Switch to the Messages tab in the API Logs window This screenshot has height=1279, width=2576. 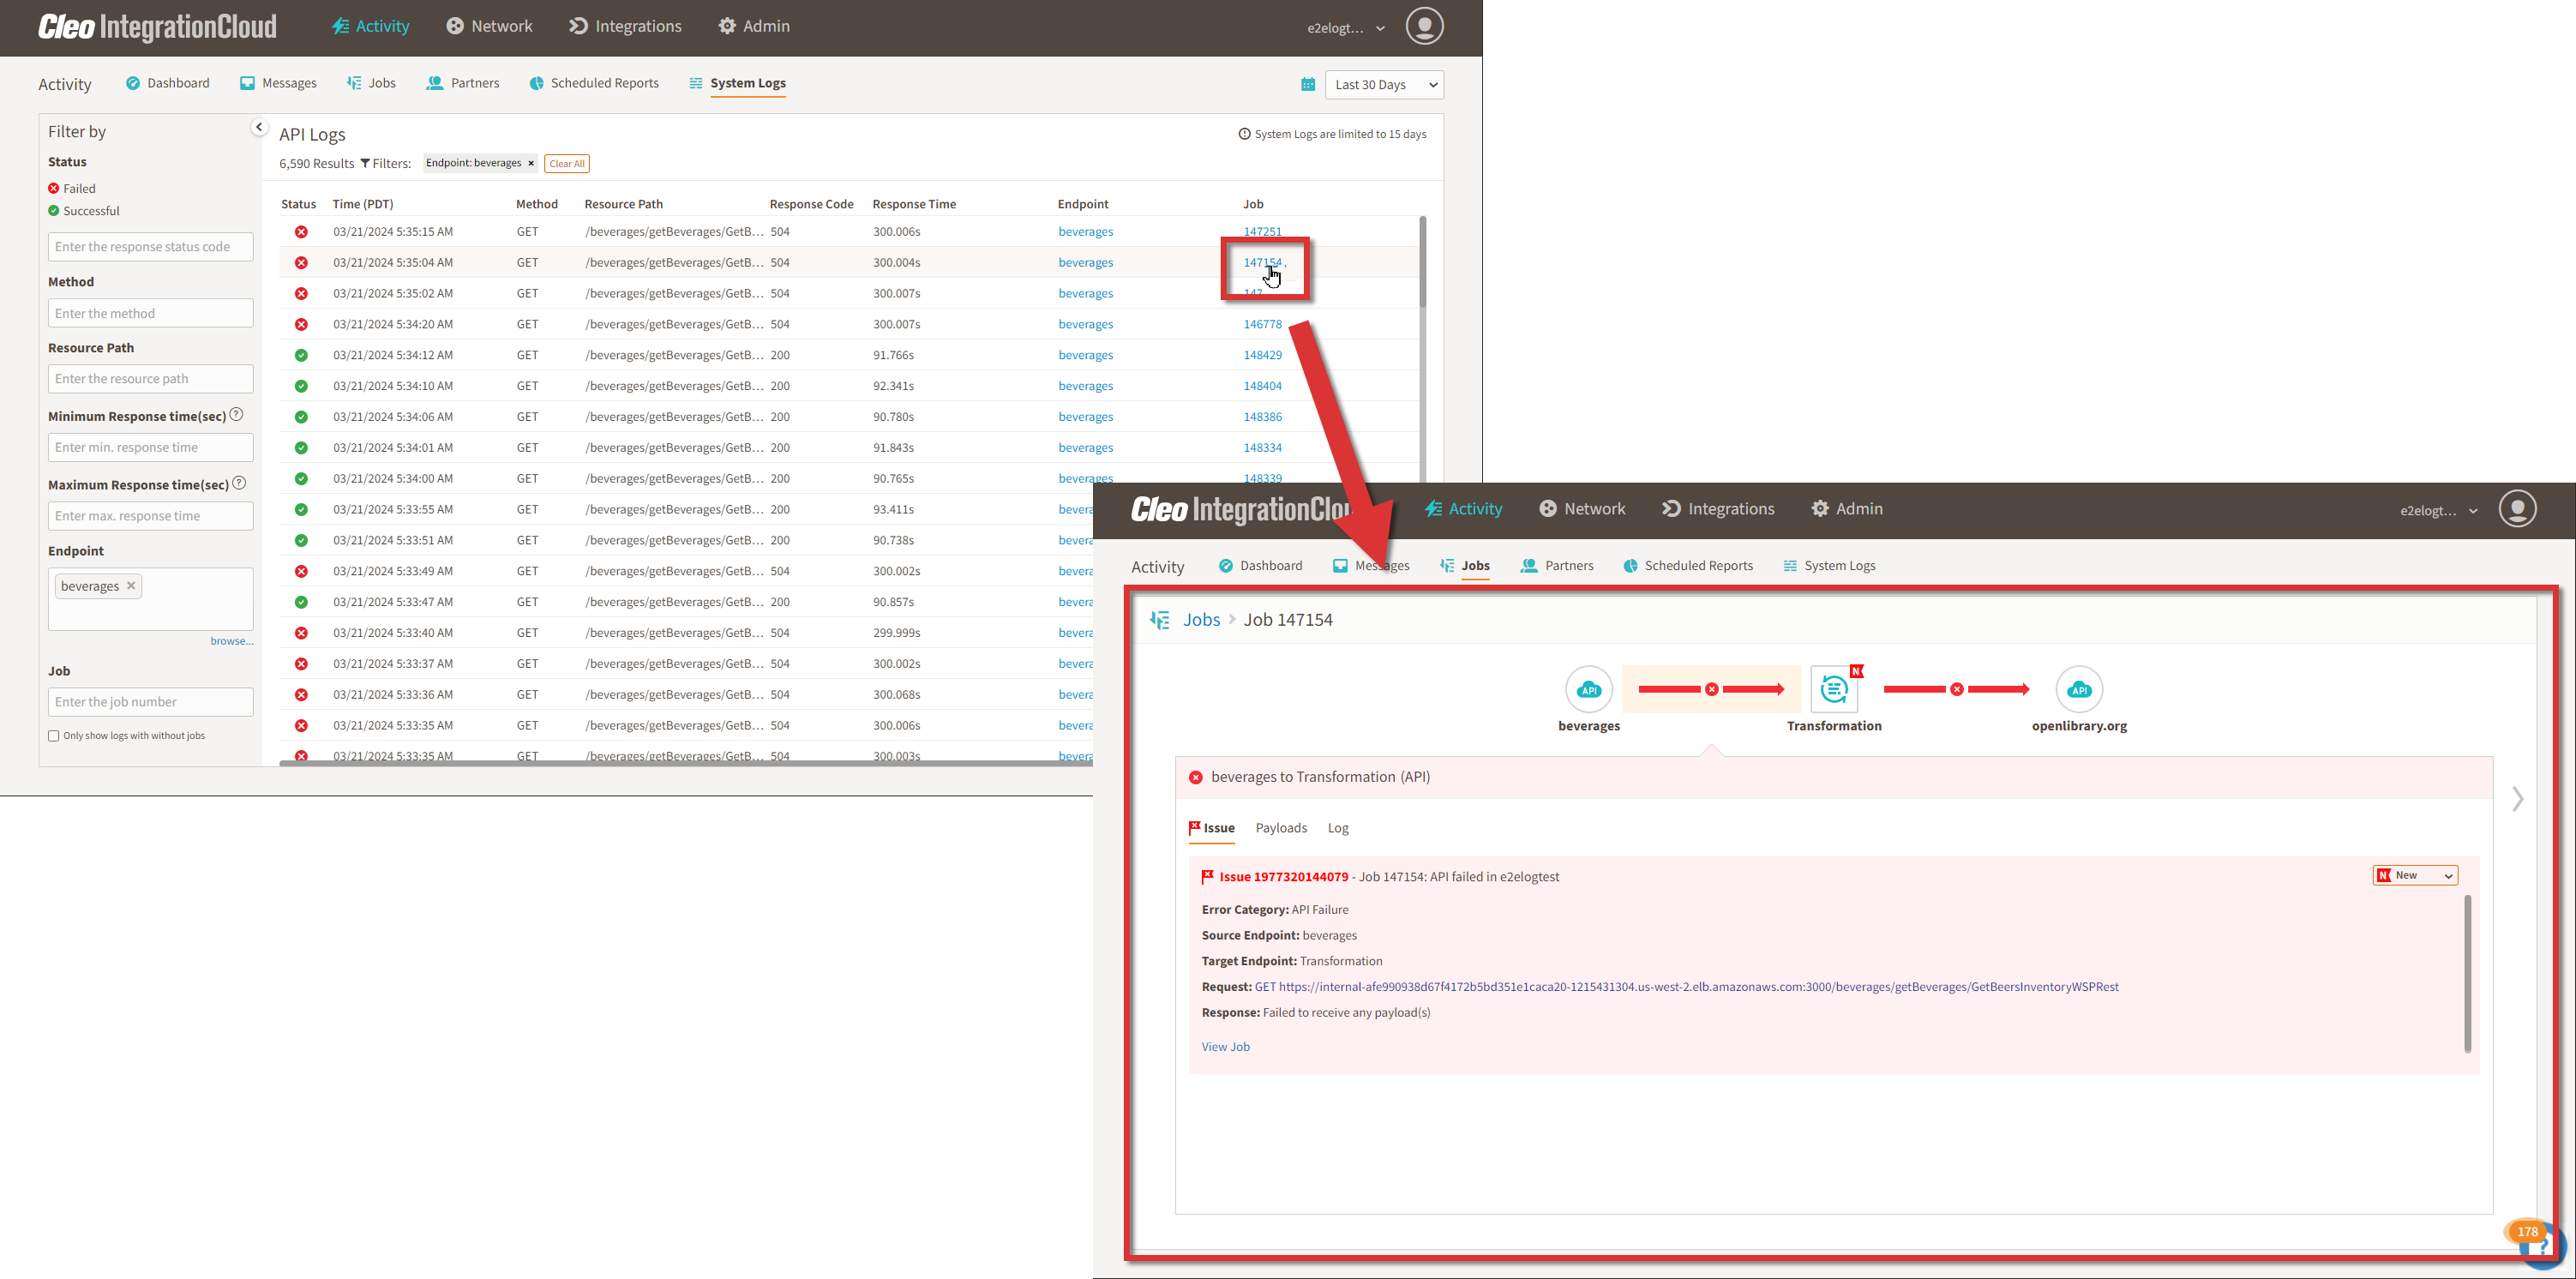pos(278,83)
